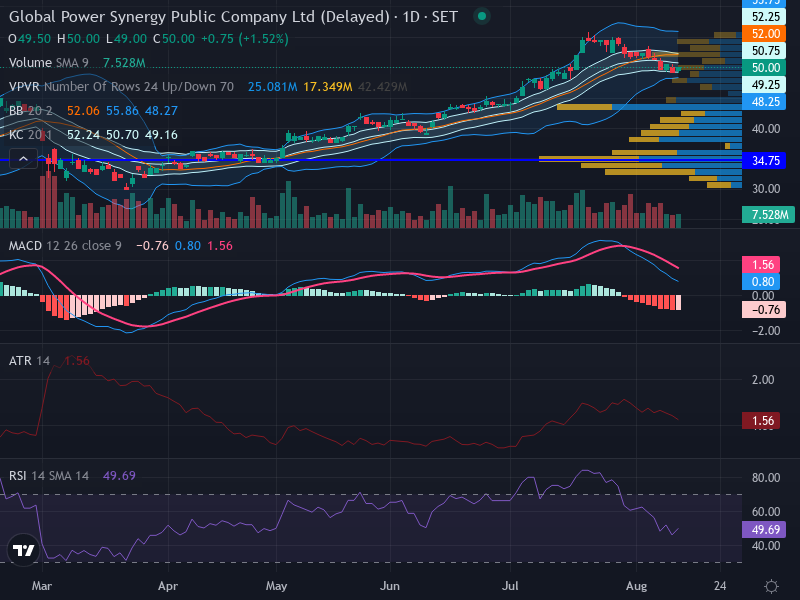
Task: Click the KC indicator label
Action: pos(31,135)
